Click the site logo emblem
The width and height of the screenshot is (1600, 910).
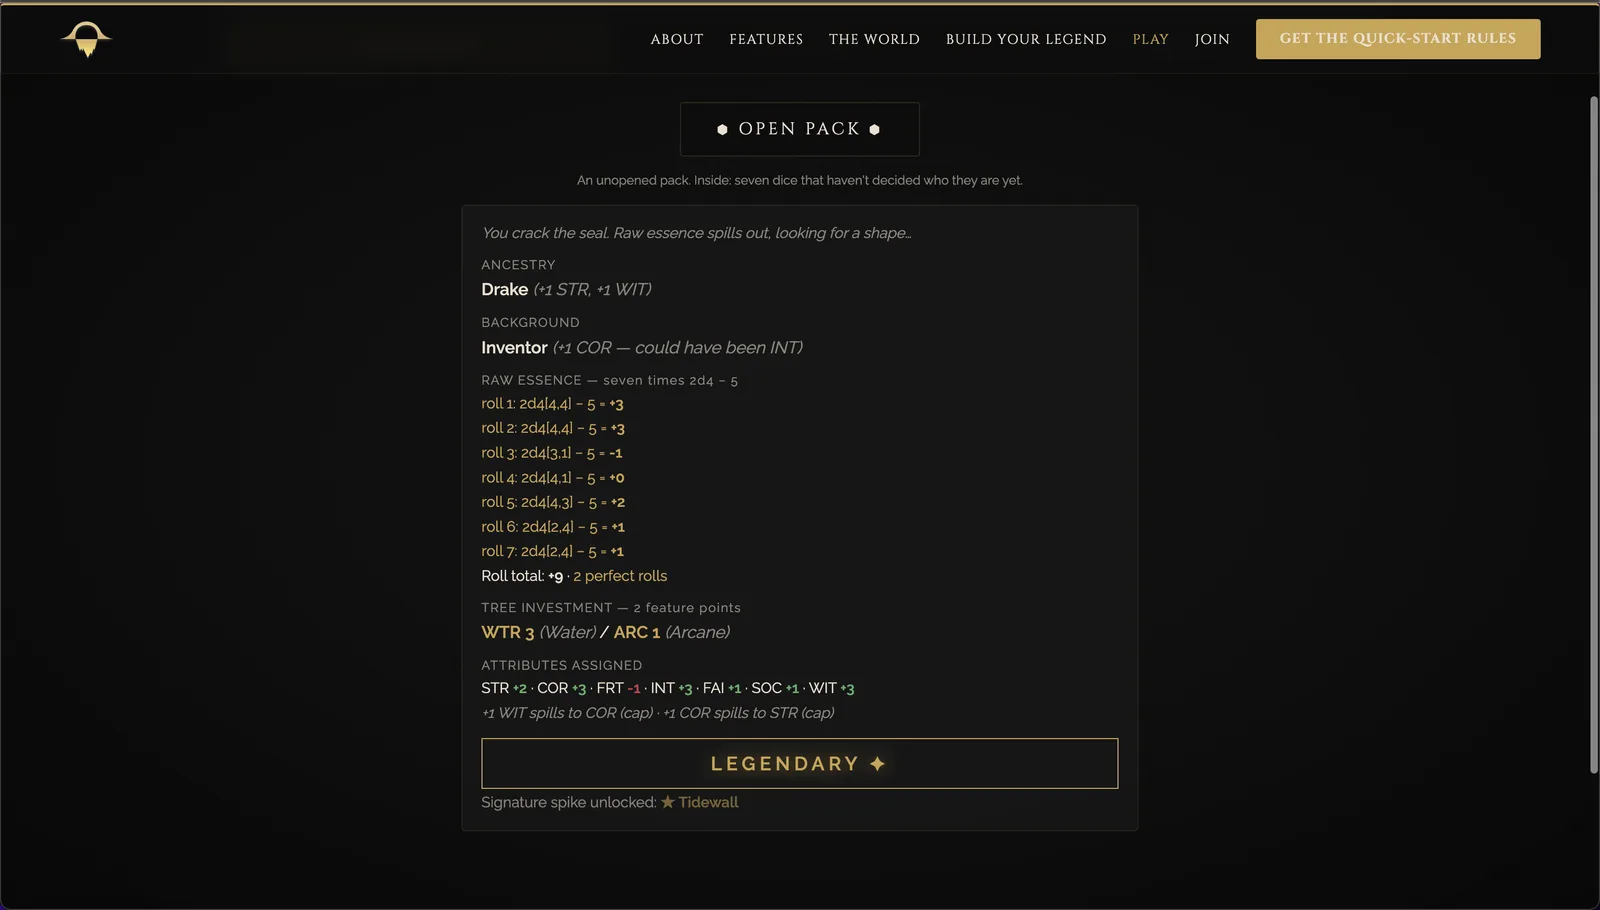[x=86, y=39]
